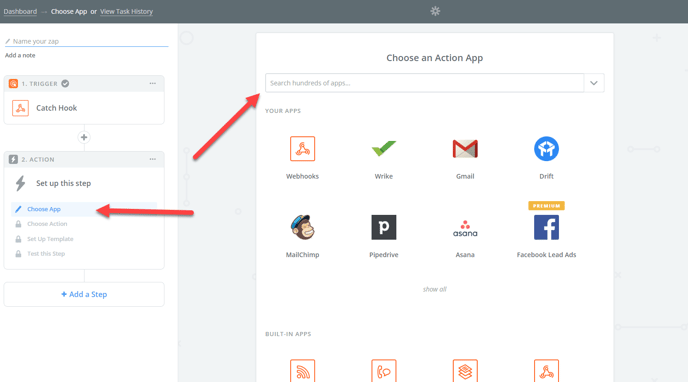Click the trigger completed checkmark badge
Screen dimensions: 688x382
tap(65, 83)
